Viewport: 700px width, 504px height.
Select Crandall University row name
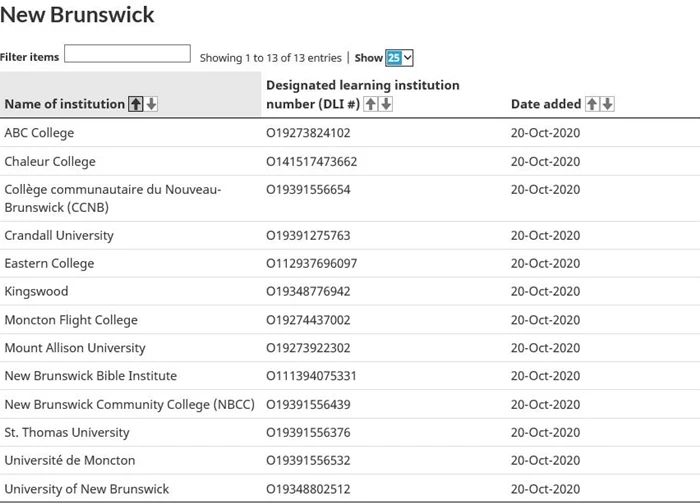pos(59,235)
